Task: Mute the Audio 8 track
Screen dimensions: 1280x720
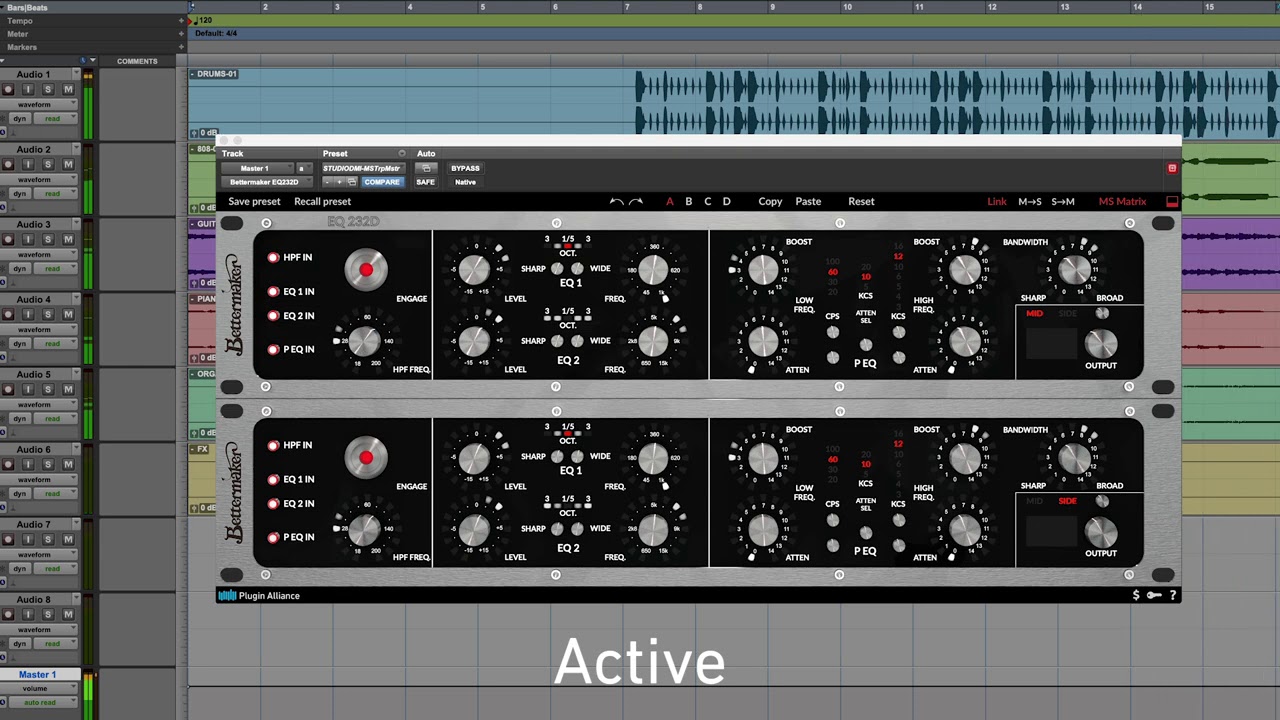Action: tap(68, 614)
